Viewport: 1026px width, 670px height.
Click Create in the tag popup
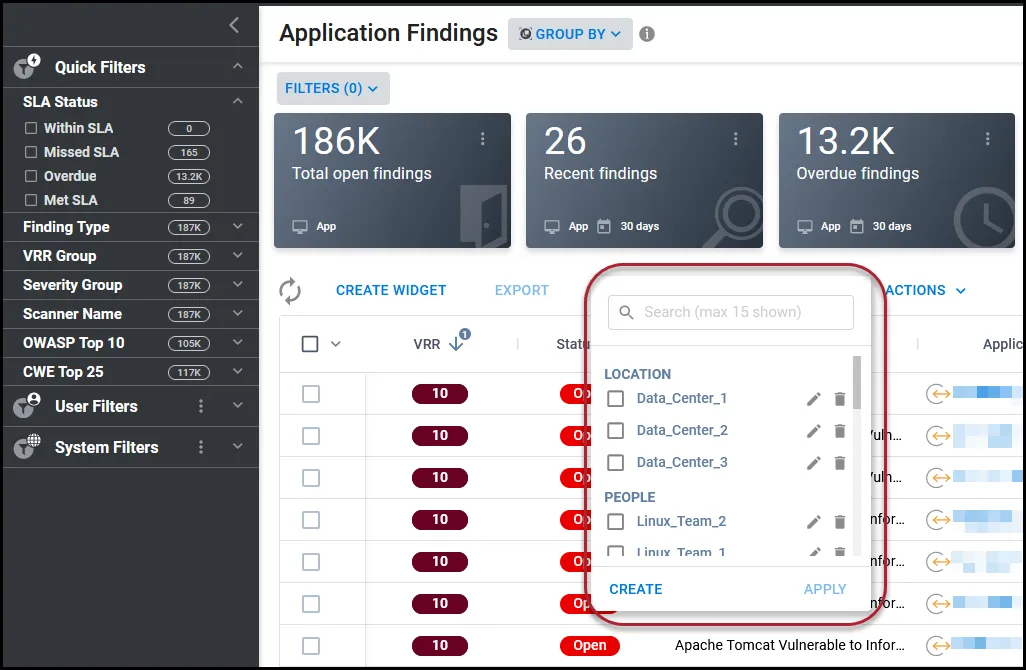pos(635,590)
